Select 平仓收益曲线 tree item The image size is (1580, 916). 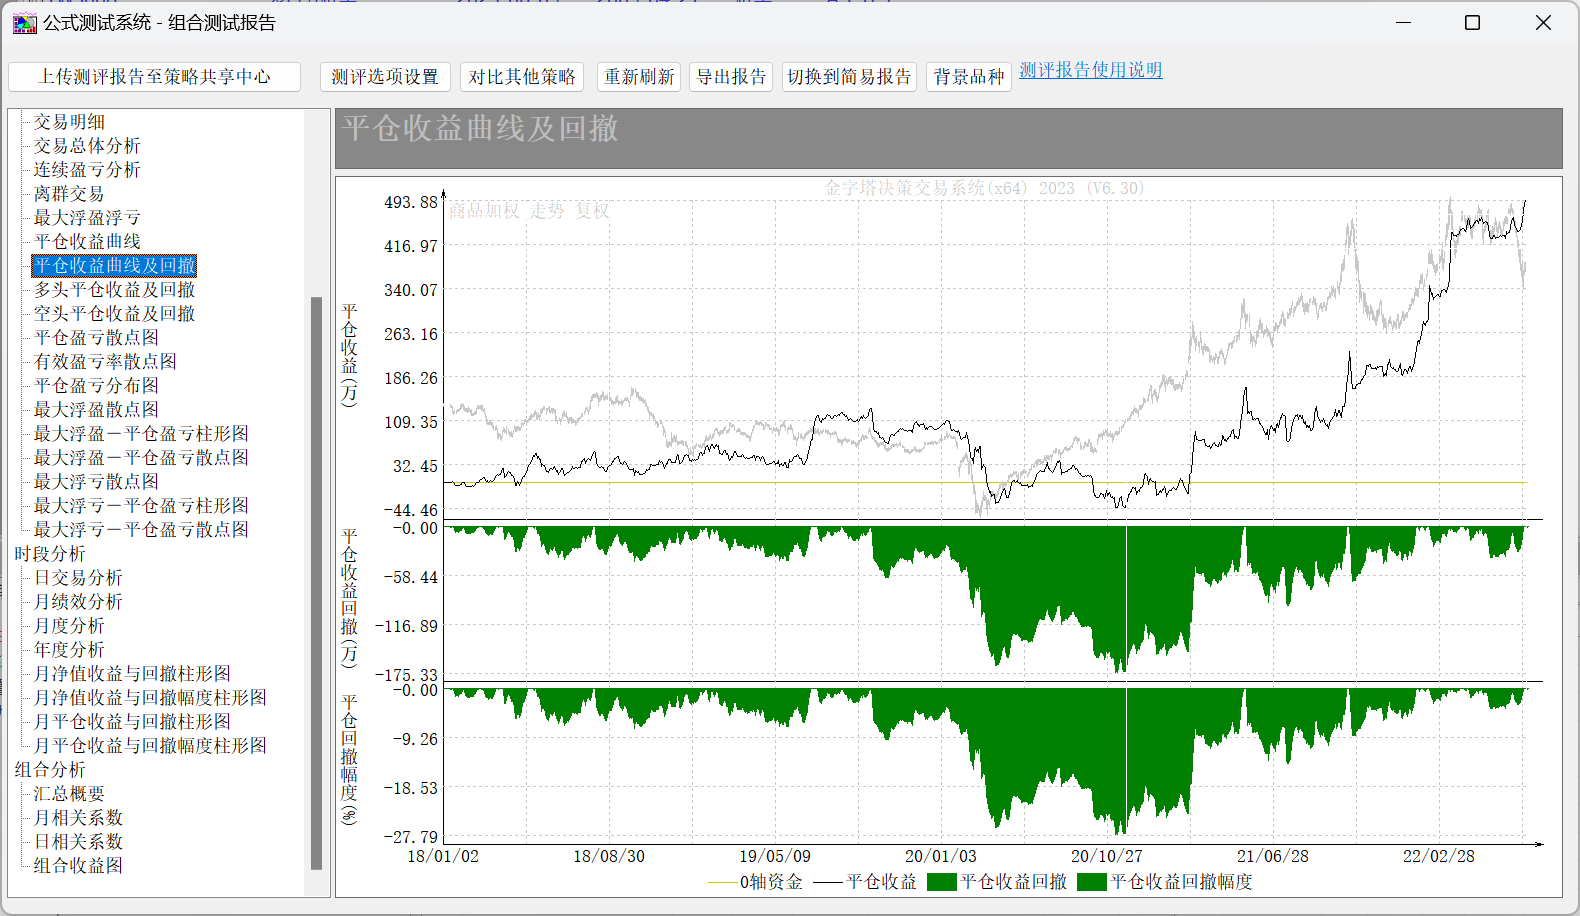[x=87, y=242]
